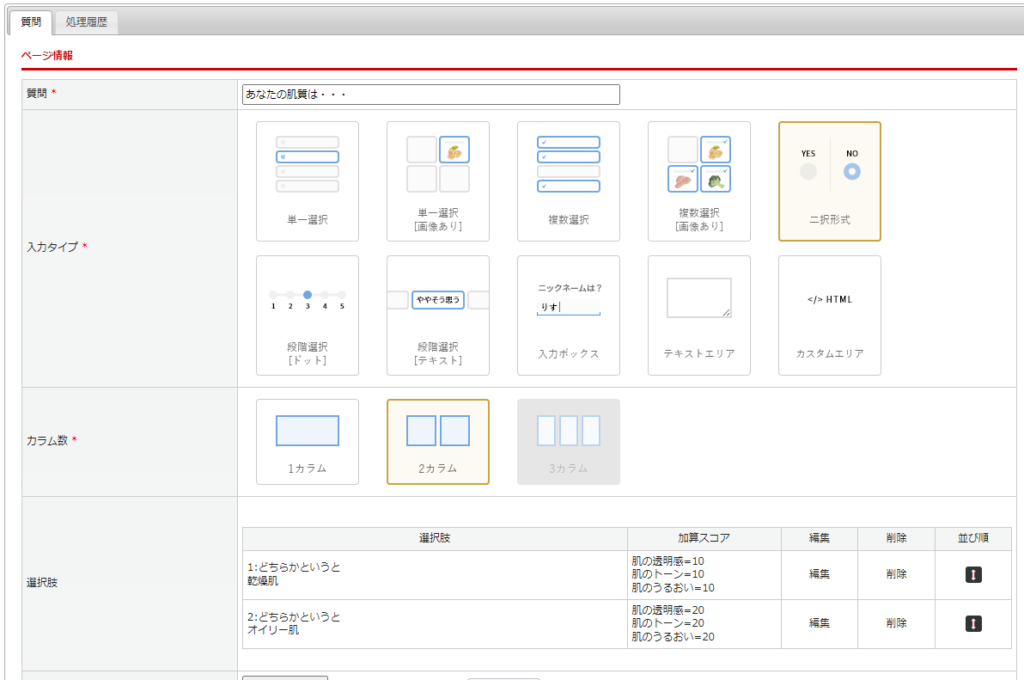The width and height of the screenshot is (1024, 680).
Task: Select the 入力ボックス input type
Action: point(568,315)
